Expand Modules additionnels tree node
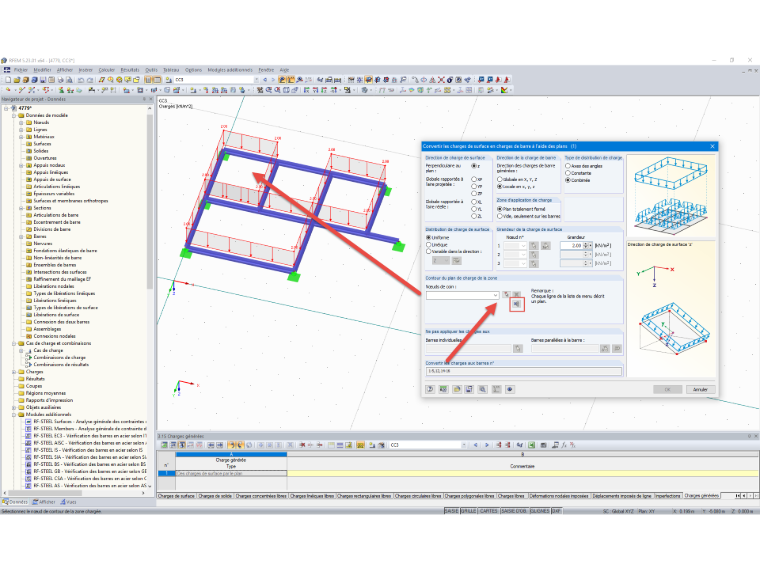 (x=14, y=414)
